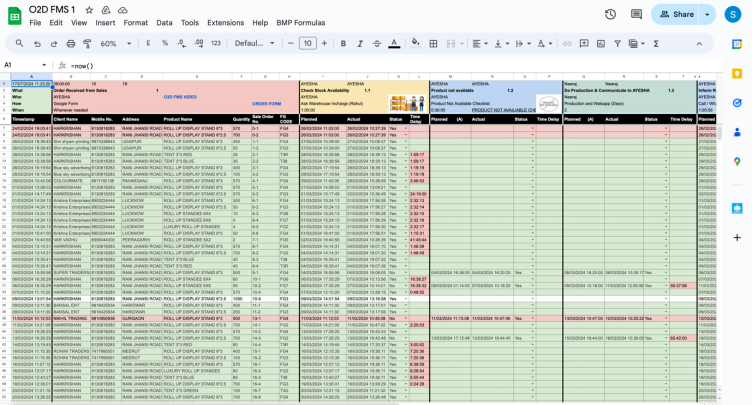The width and height of the screenshot is (752, 405).
Task: Click the Share button
Action: 676,14
